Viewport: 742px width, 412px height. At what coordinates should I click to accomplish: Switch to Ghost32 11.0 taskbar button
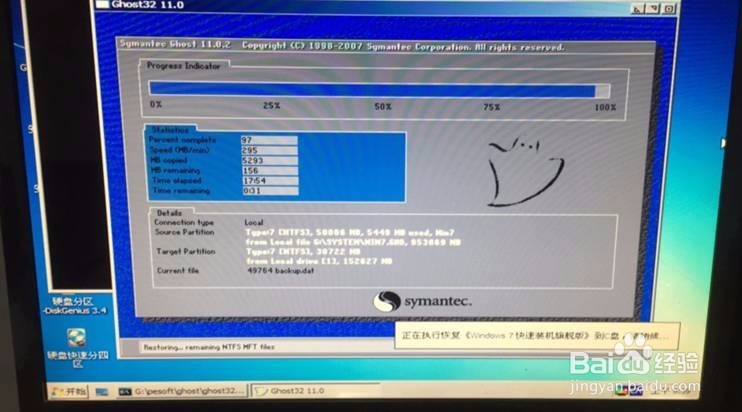[x=316, y=391]
